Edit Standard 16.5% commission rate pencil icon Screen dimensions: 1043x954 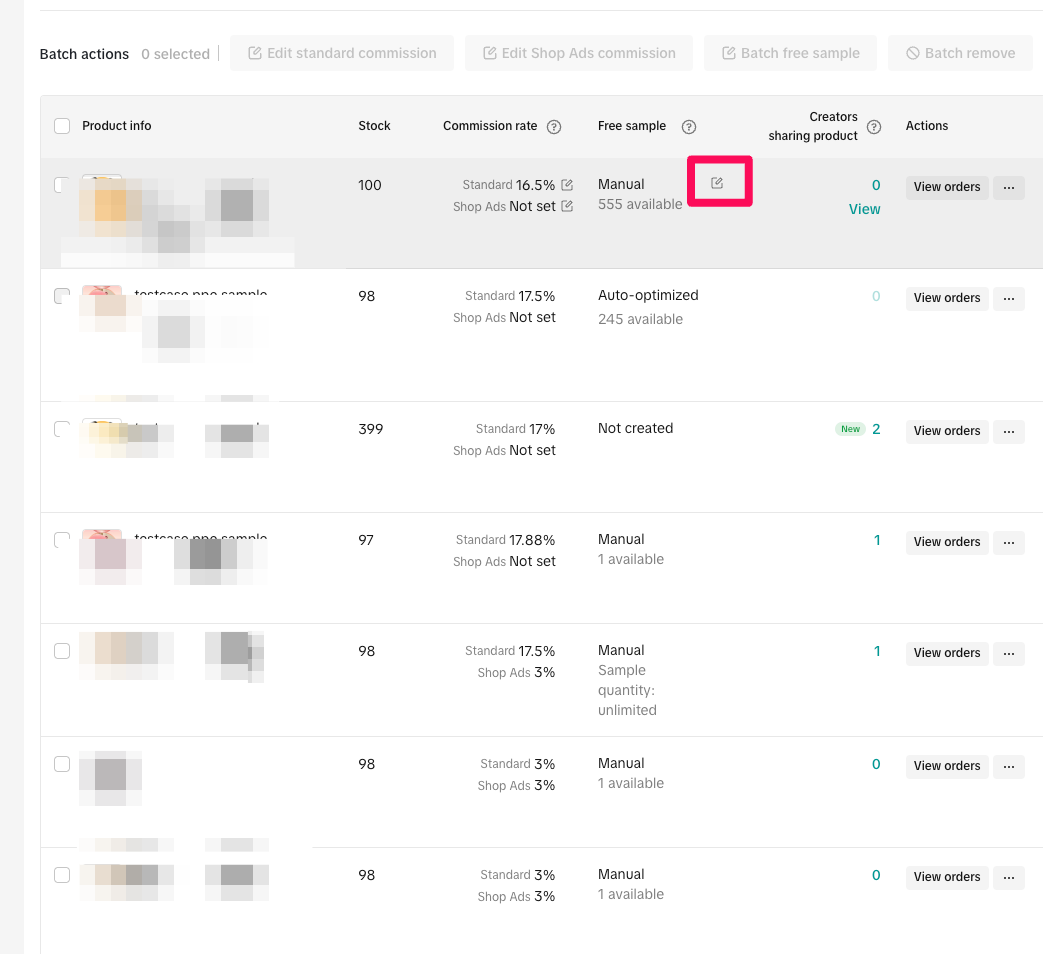click(x=567, y=185)
